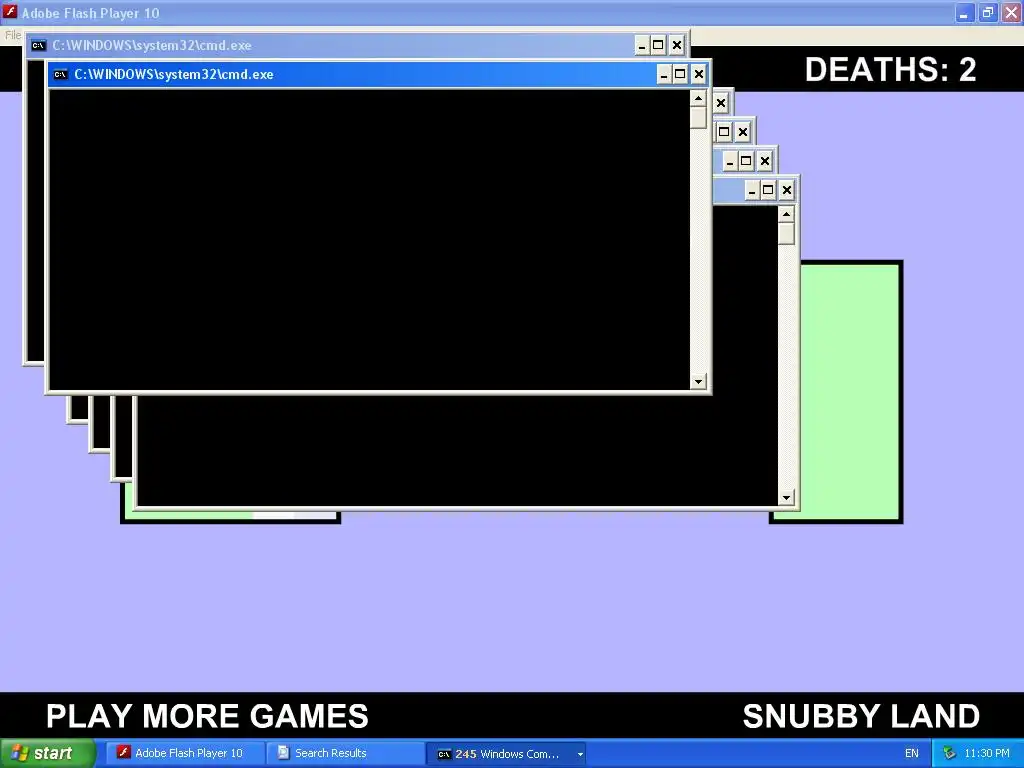The width and height of the screenshot is (1024, 768).
Task: Open the File menu of Adobe Flash Player
Action: (12, 35)
